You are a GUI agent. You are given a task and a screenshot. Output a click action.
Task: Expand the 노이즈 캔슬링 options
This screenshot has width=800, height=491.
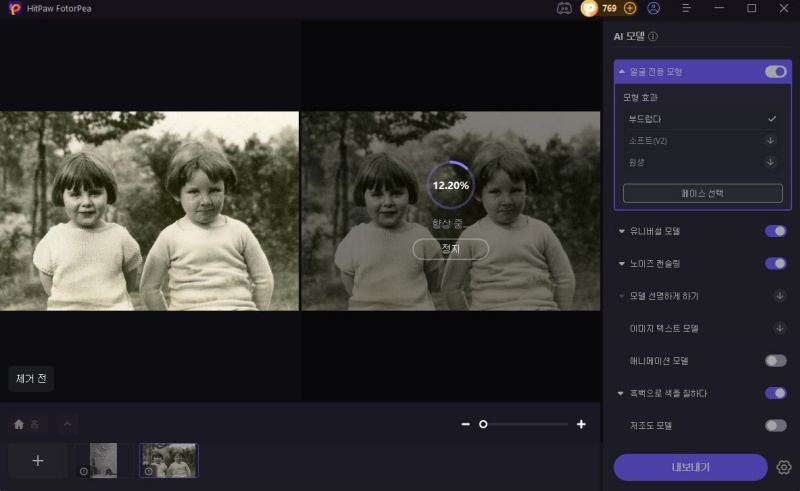622,263
